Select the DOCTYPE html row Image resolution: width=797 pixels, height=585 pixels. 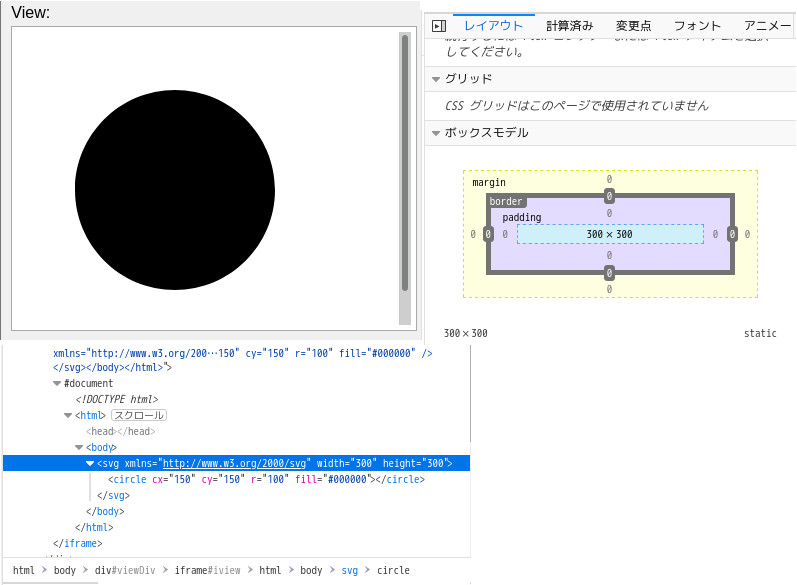(x=117, y=399)
